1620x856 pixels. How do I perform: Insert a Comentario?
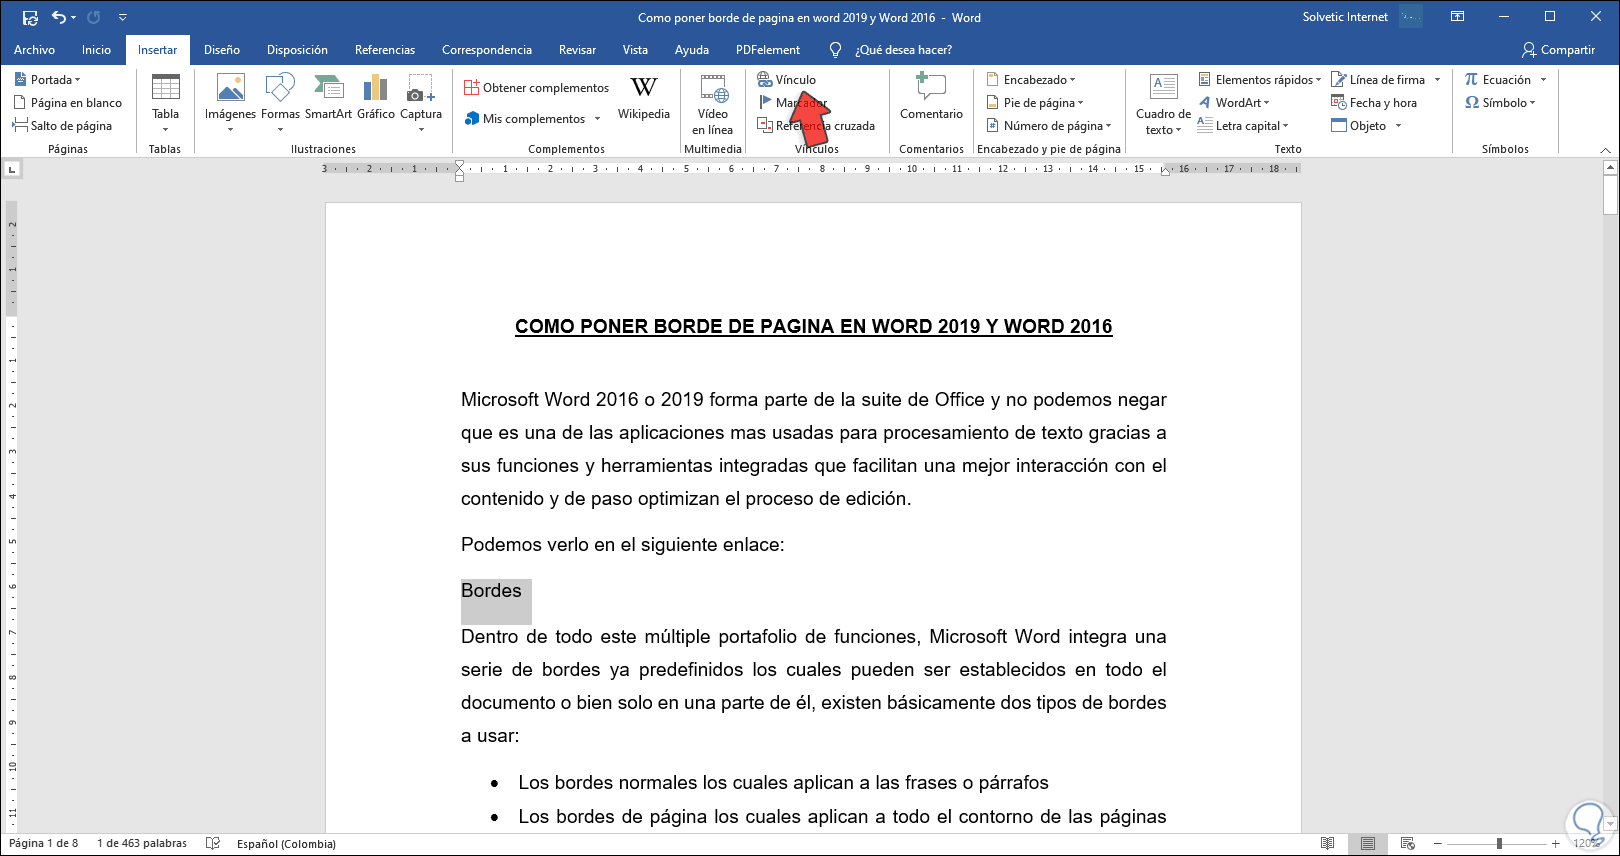pyautogui.click(x=931, y=98)
